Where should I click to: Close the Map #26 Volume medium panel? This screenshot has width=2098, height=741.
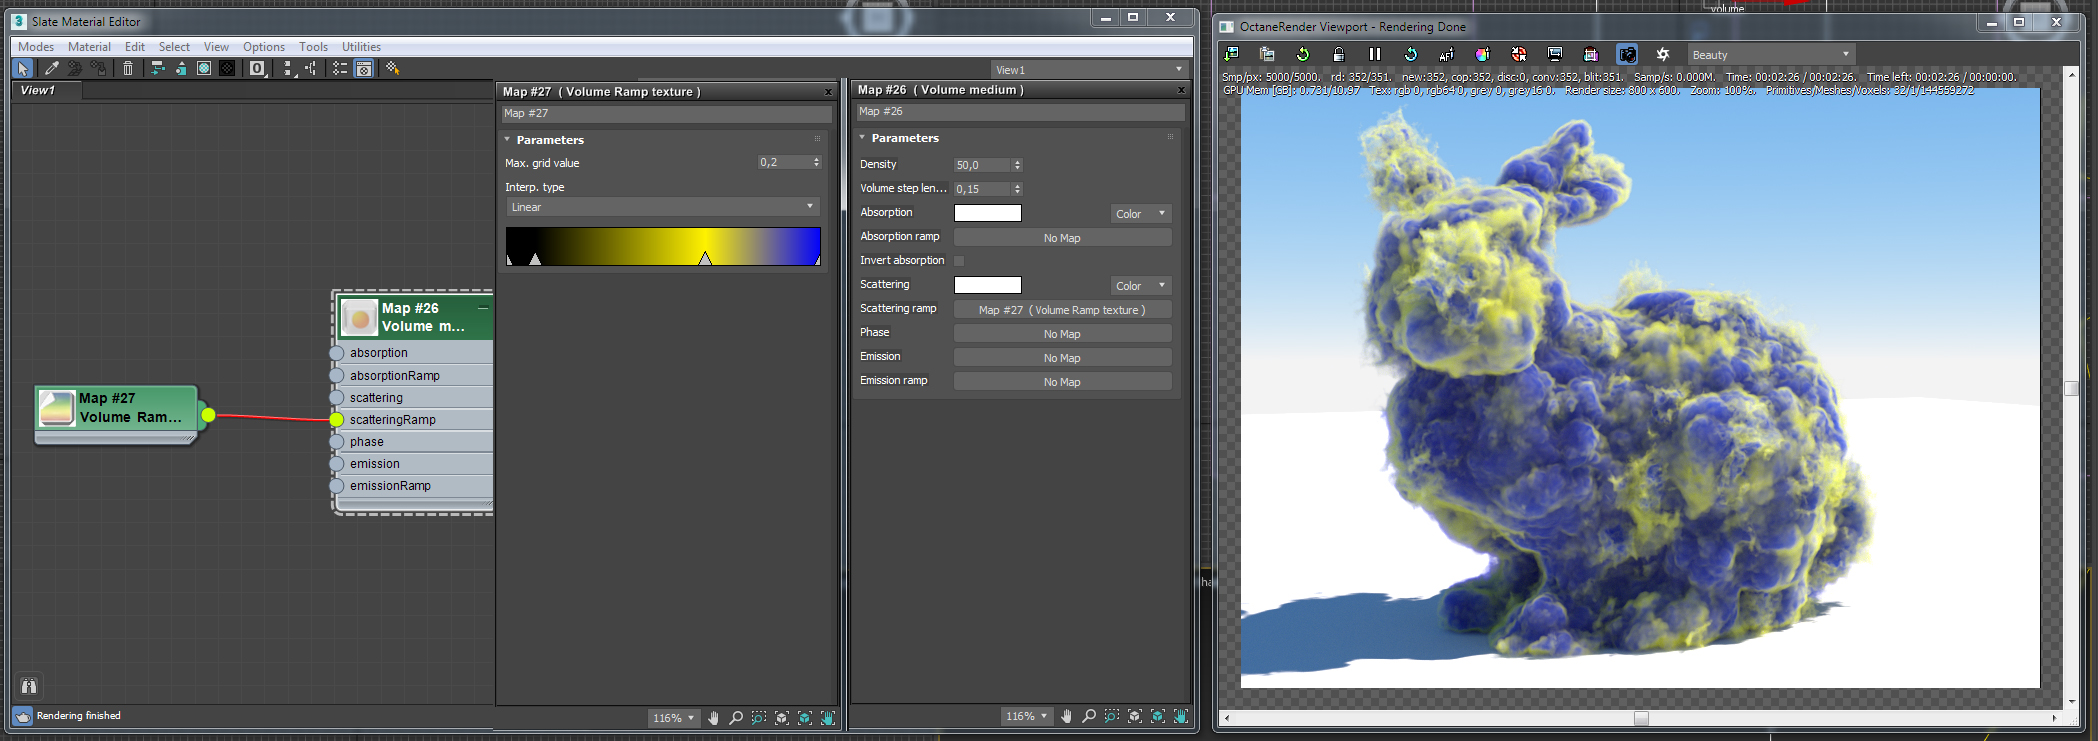click(x=1181, y=90)
